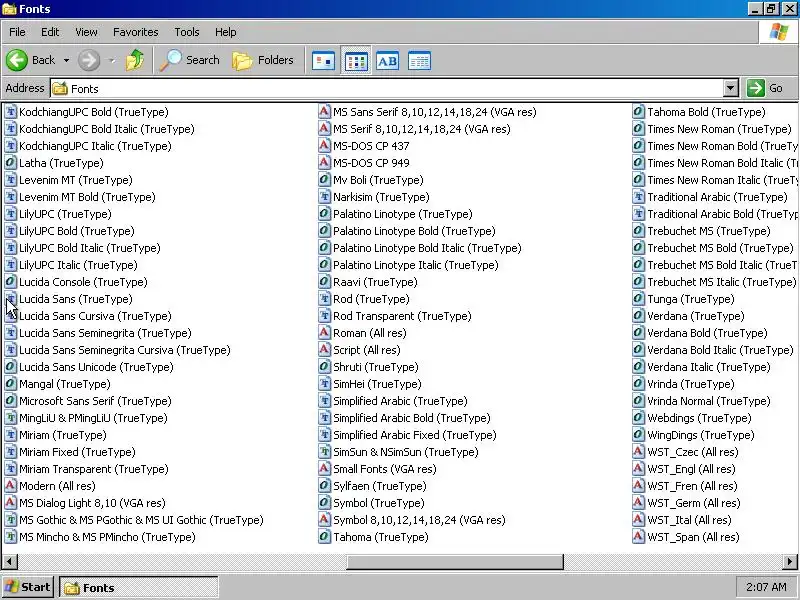Expand the Address bar dropdown

point(731,88)
